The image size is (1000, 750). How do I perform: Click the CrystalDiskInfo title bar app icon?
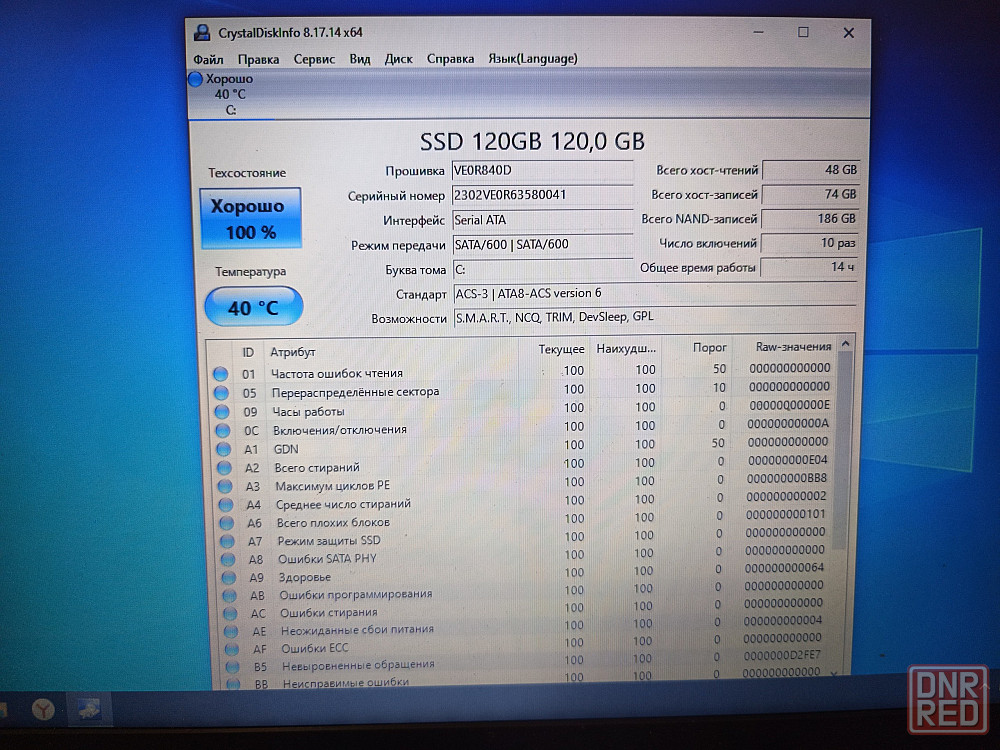[x=202, y=33]
